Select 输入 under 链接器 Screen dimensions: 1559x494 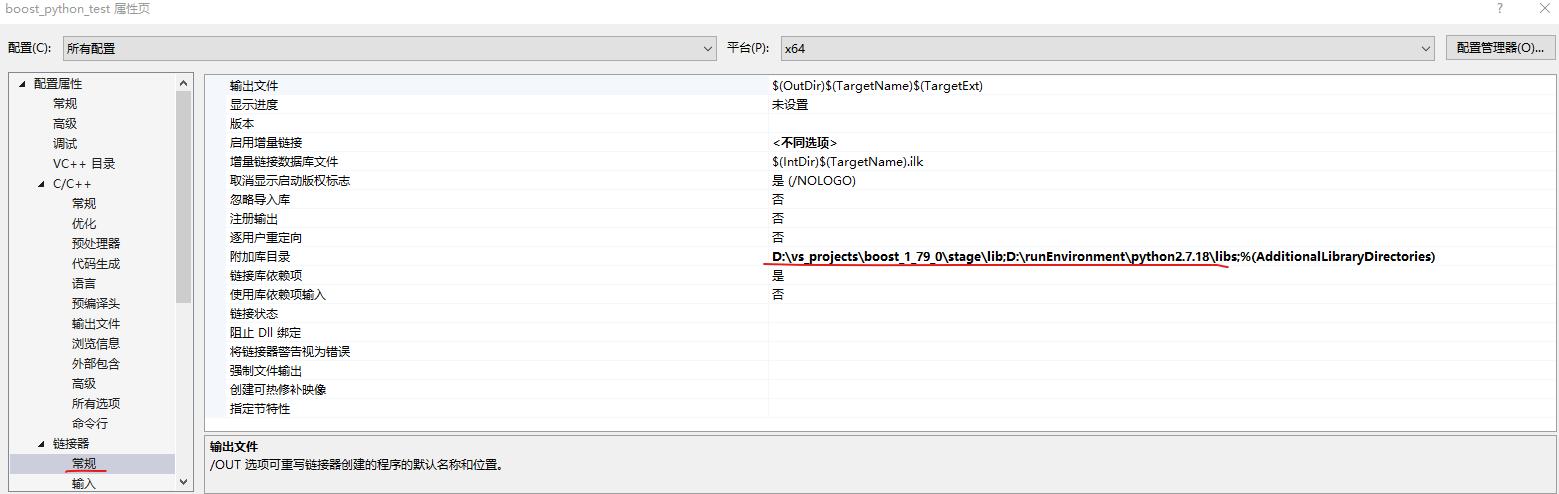84,484
